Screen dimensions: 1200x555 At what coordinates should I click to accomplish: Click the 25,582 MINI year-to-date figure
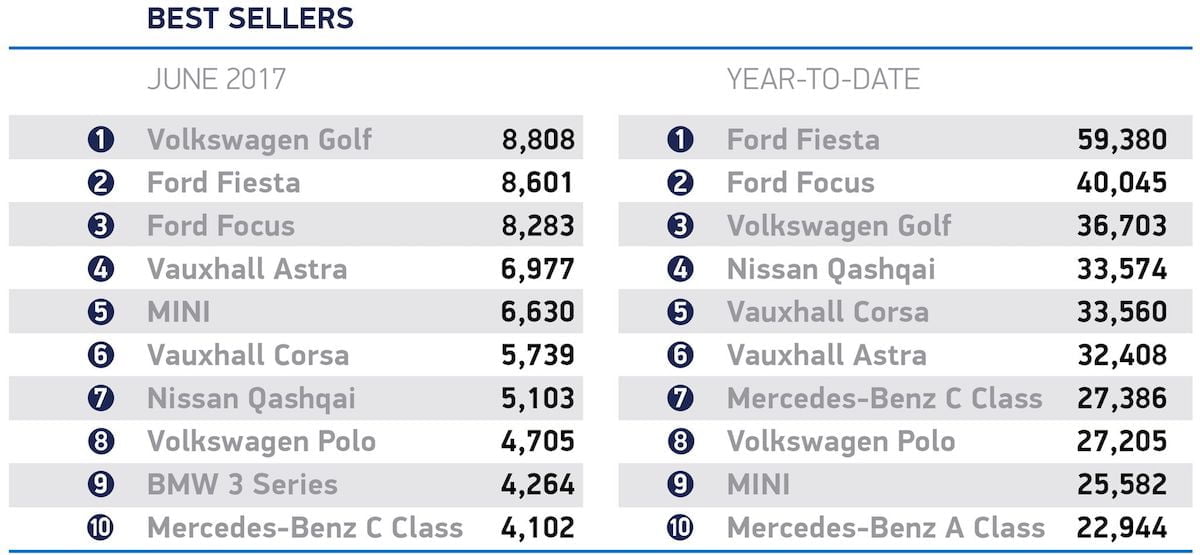[1118, 484]
